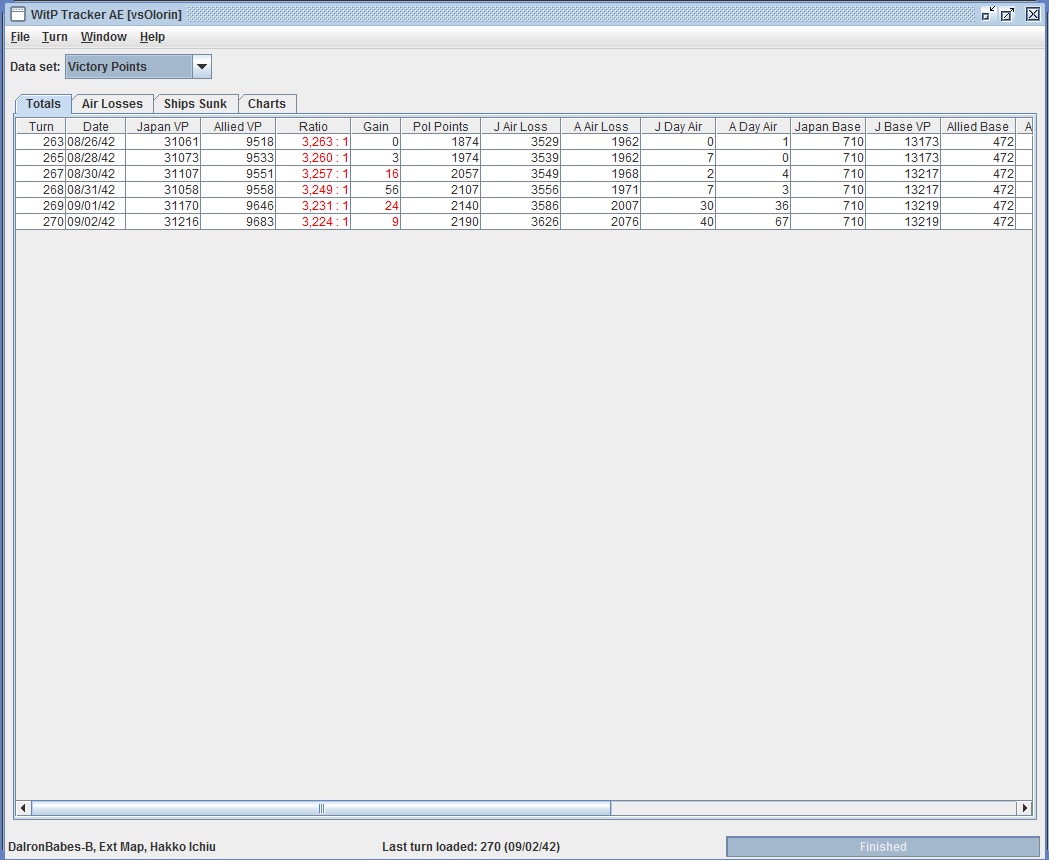Click the horizontal scrollbar thumb
The height and width of the screenshot is (860, 1049).
[x=321, y=808]
